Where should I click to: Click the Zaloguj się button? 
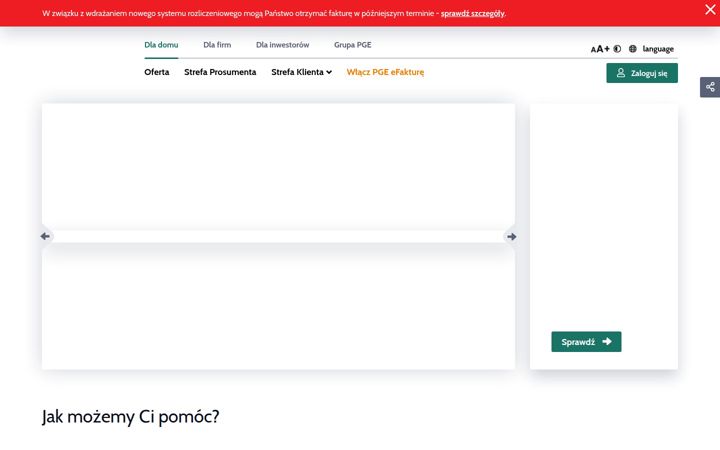(x=642, y=73)
